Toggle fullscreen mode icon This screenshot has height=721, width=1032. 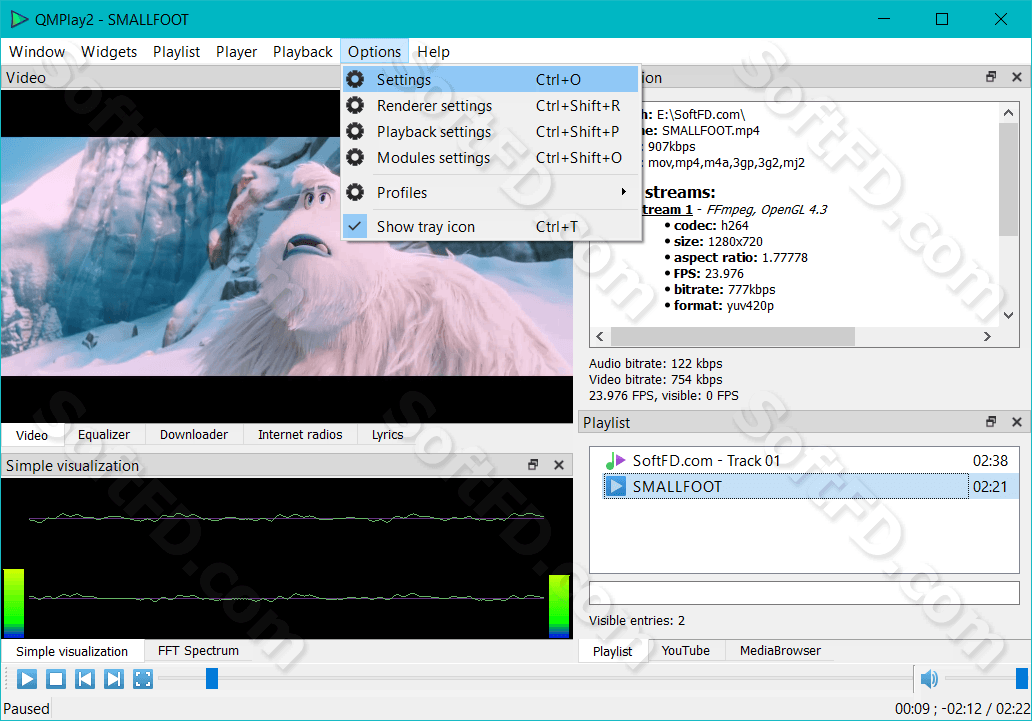pyautogui.click(x=143, y=678)
